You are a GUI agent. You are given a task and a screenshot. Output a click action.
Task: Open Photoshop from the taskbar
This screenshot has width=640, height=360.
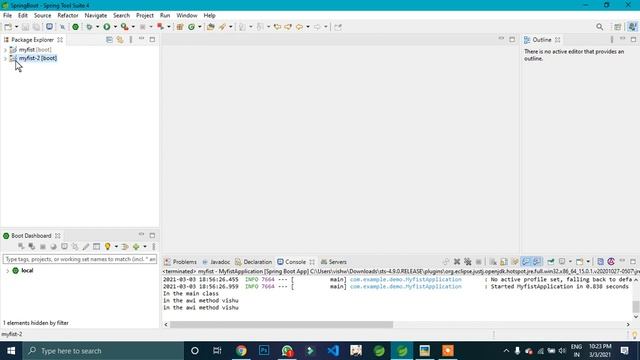(x=264, y=351)
